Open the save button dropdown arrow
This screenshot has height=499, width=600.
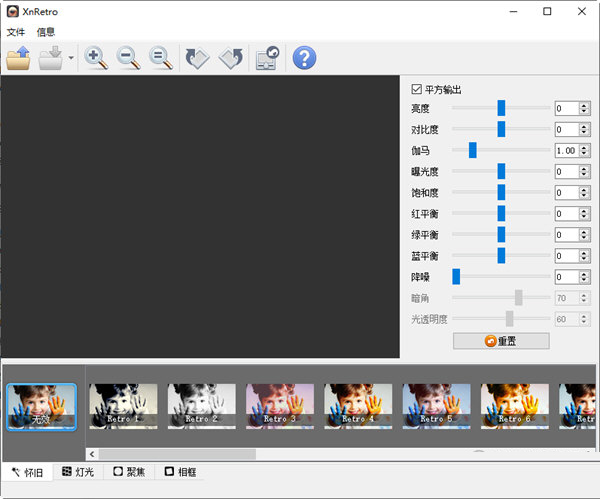tap(72, 59)
